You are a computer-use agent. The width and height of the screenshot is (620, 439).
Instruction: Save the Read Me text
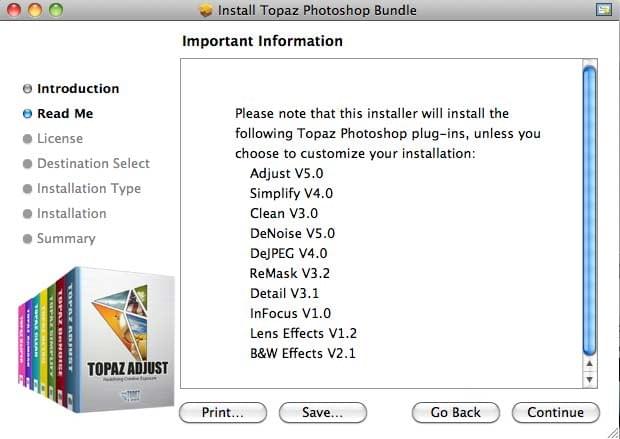[x=323, y=413]
